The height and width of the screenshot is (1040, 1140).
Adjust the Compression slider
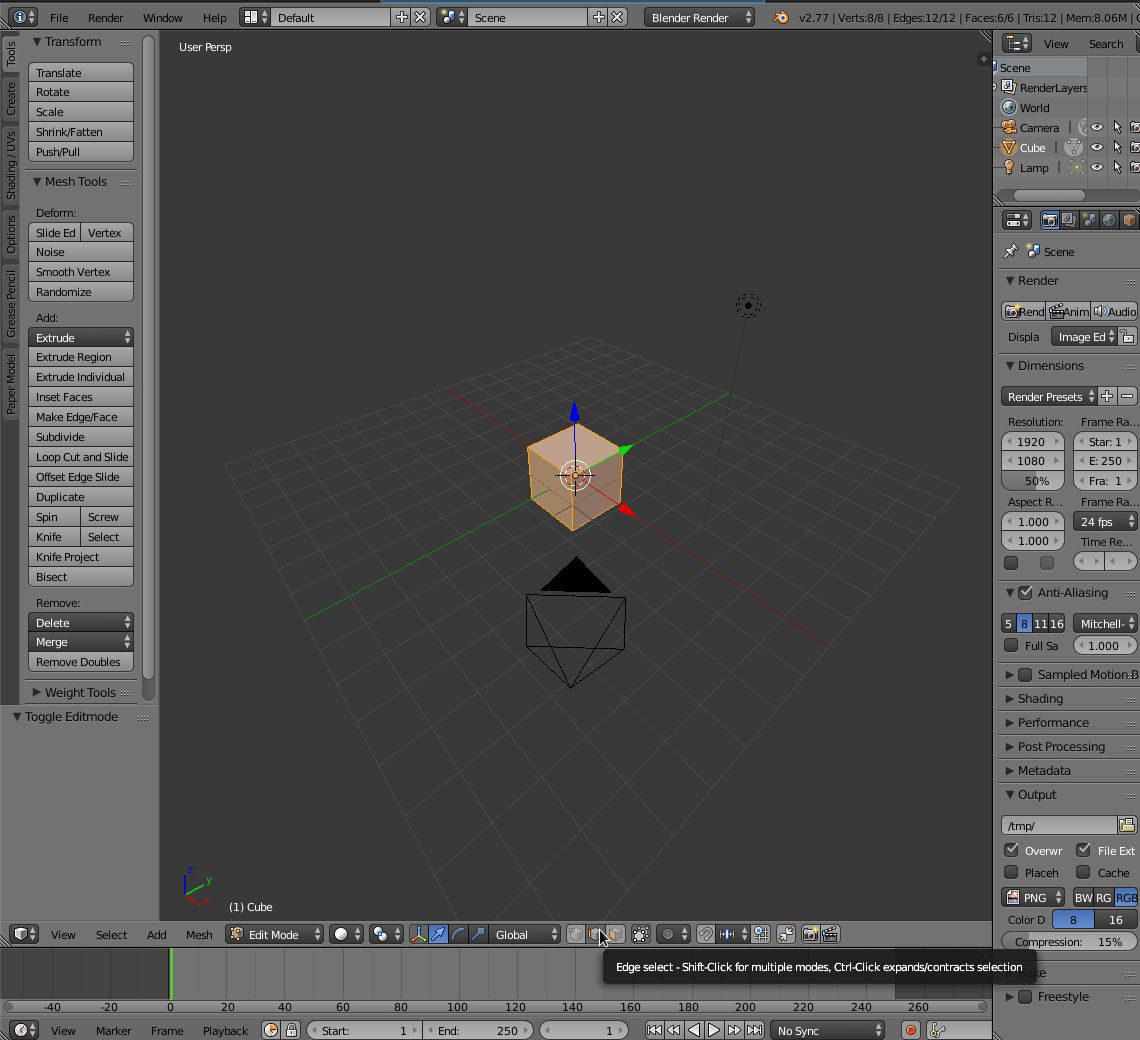point(1067,941)
